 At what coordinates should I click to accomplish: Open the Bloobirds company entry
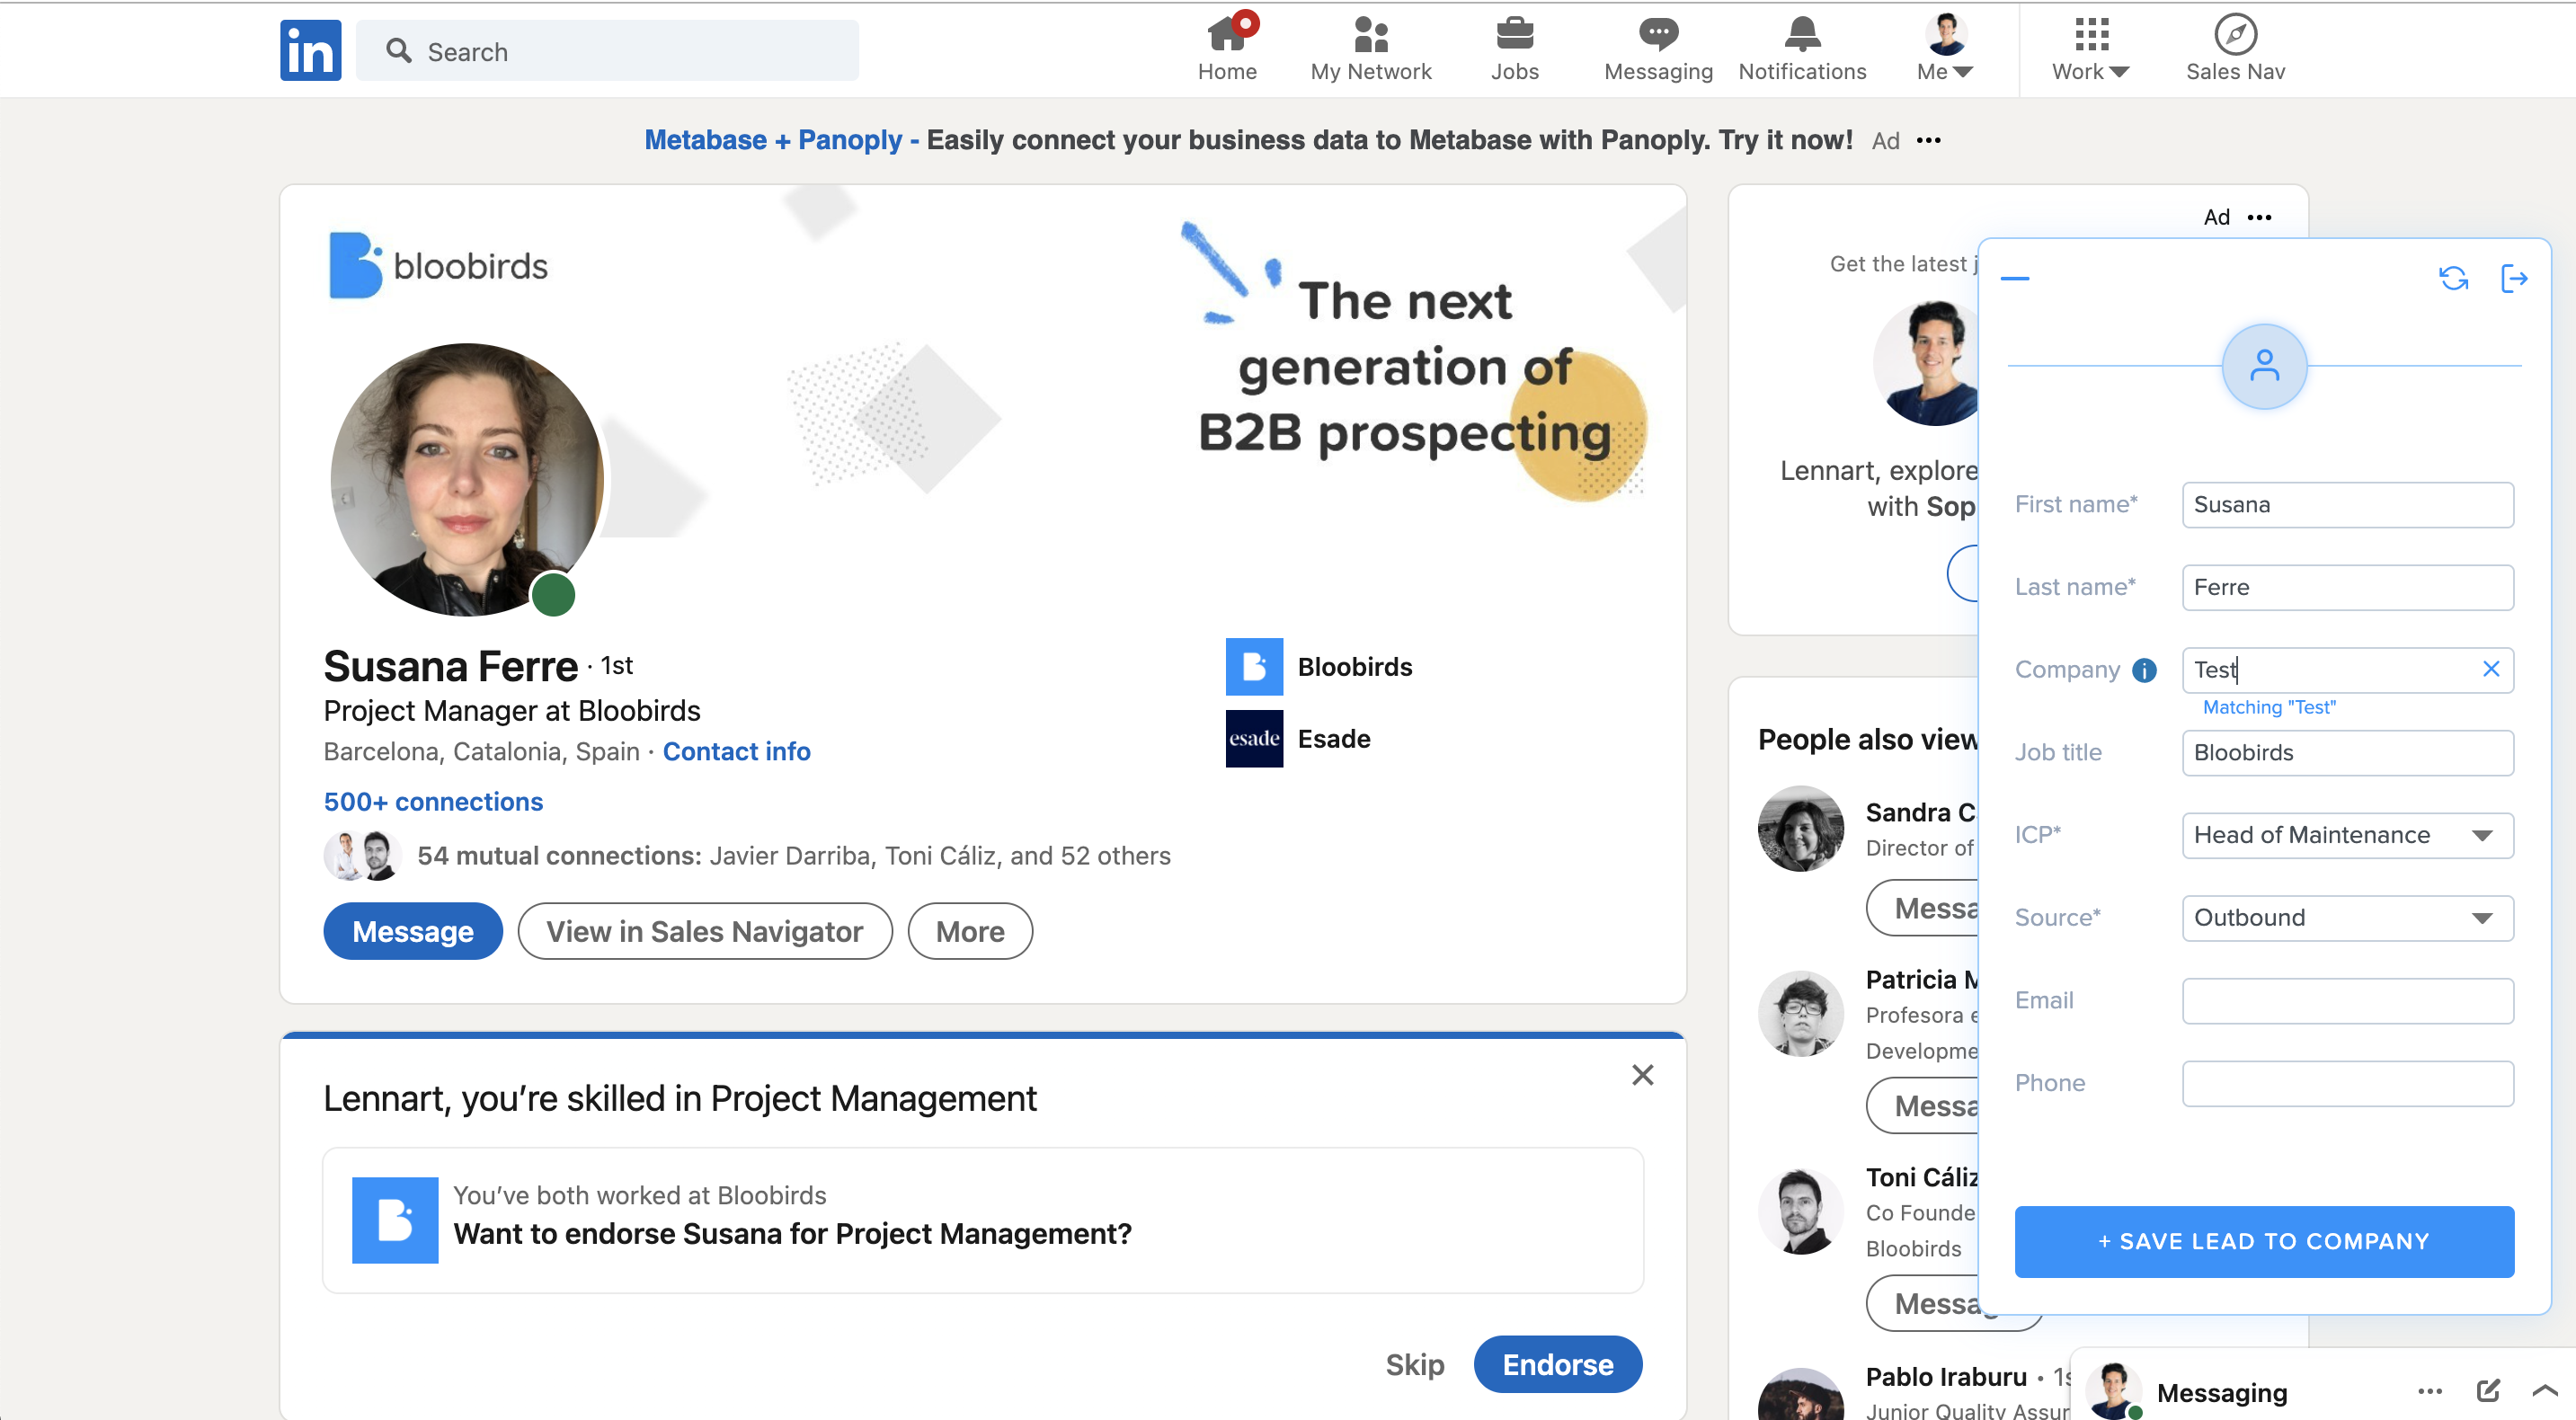point(1319,667)
